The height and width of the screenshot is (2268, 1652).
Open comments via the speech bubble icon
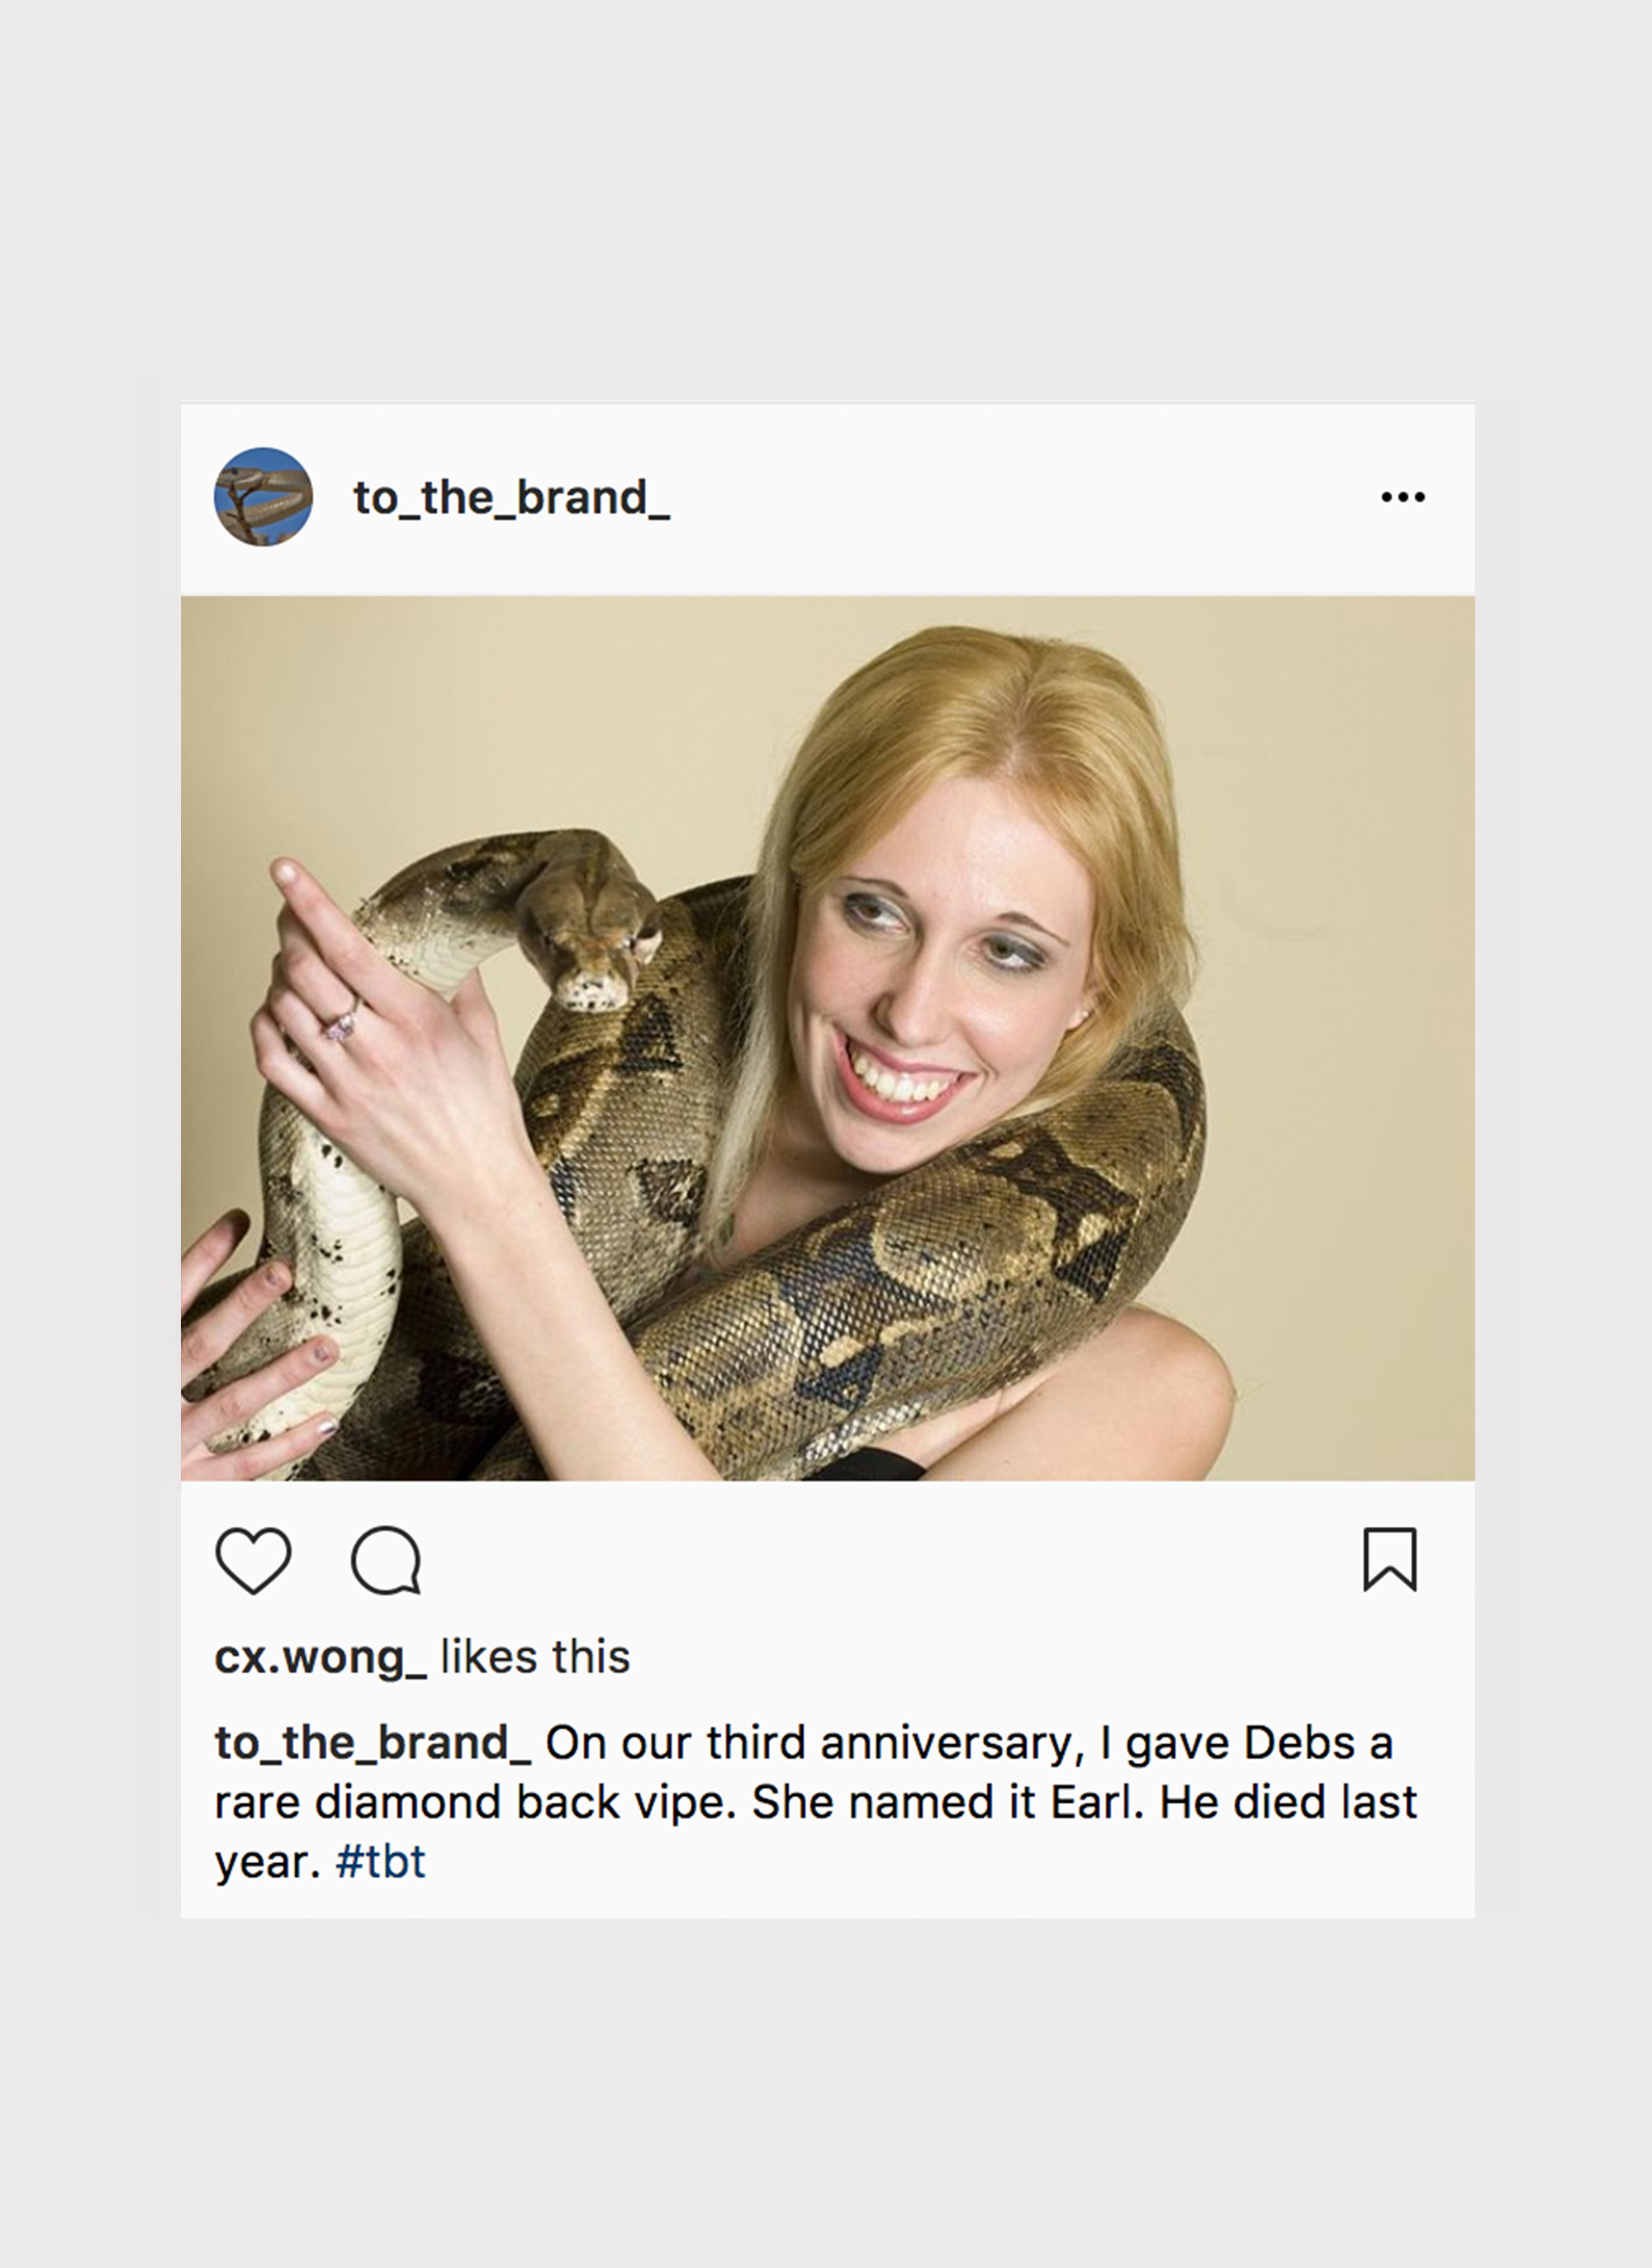tap(386, 1559)
